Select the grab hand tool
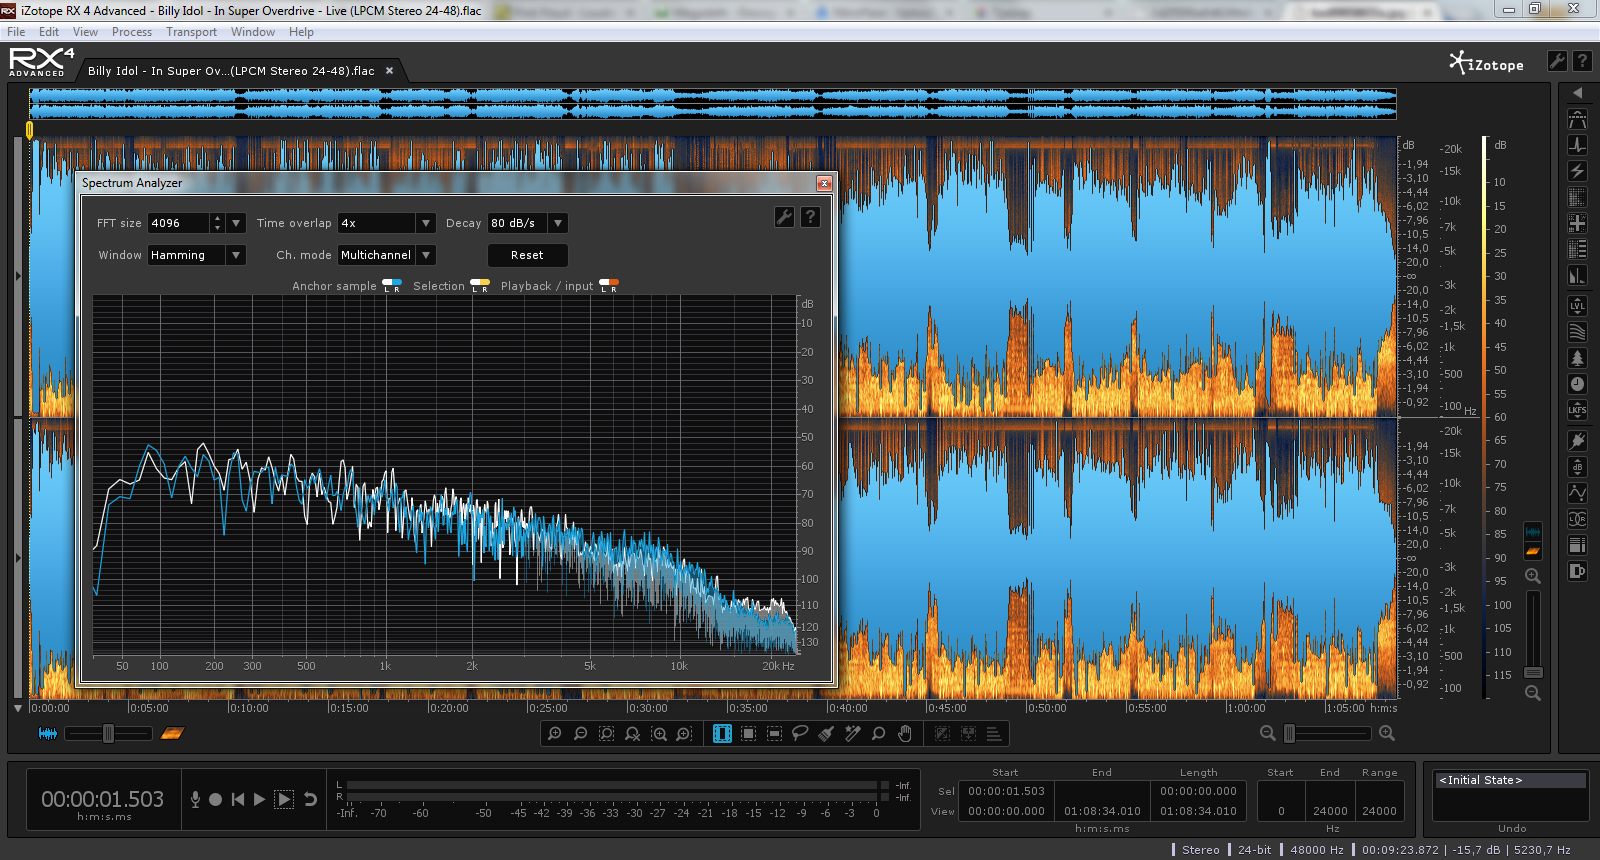 click(x=904, y=734)
